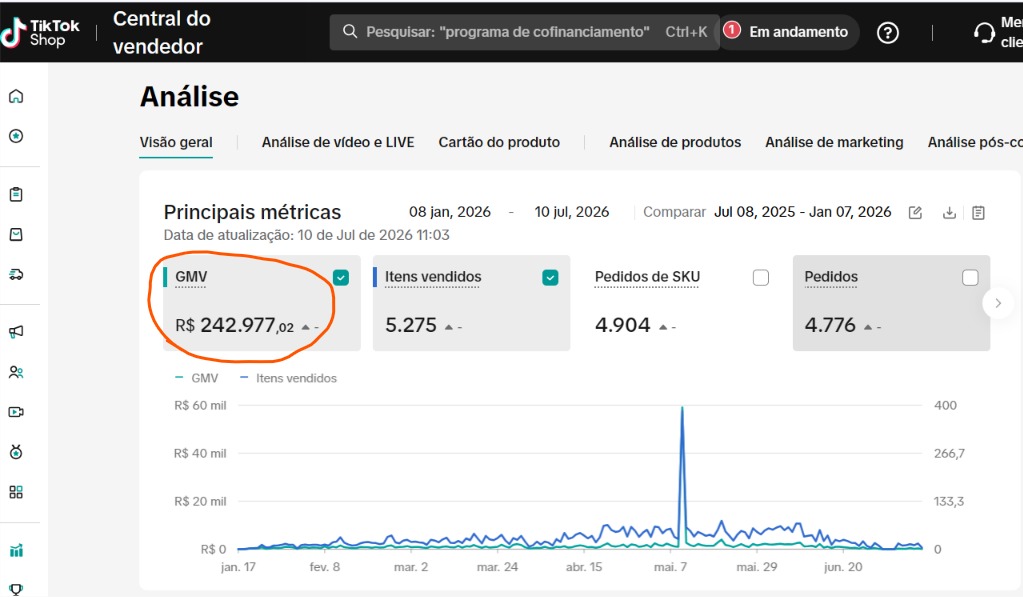
Task: Open the compare period date range
Action: coord(802,212)
